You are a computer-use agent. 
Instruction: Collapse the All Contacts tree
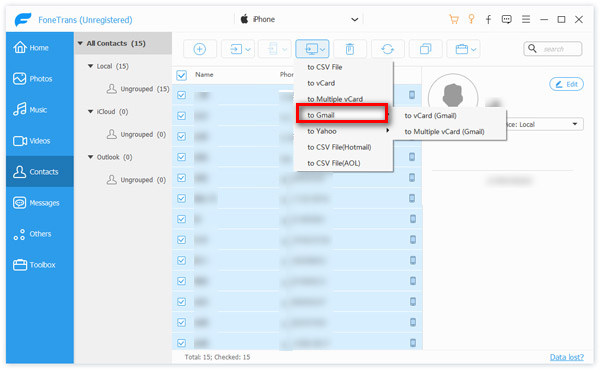click(80, 43)
